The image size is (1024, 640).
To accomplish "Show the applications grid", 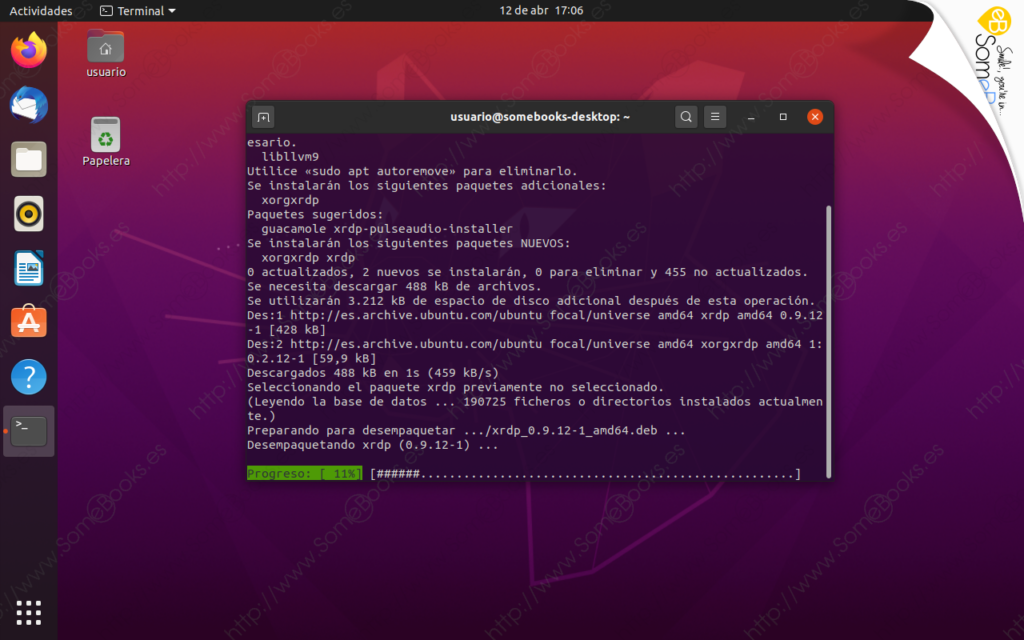I will pos(29,612).
